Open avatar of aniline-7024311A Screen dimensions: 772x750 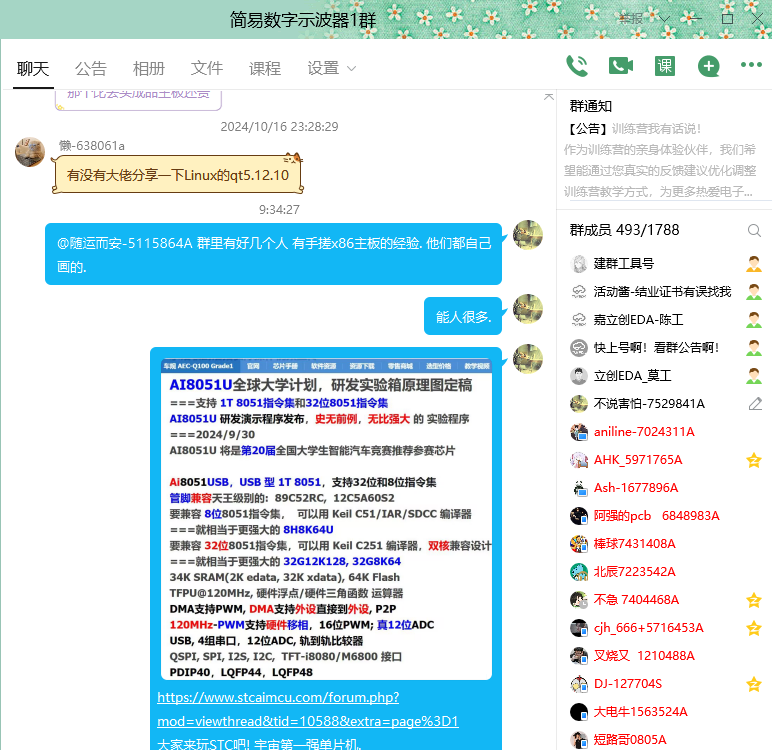579,432
